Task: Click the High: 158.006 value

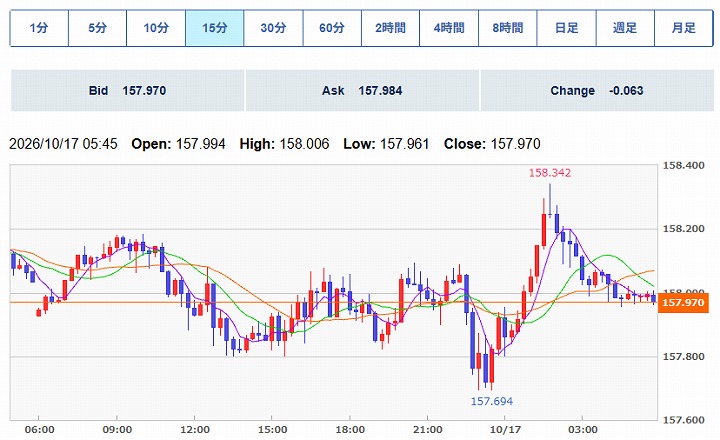Action: tap(284, 144)
